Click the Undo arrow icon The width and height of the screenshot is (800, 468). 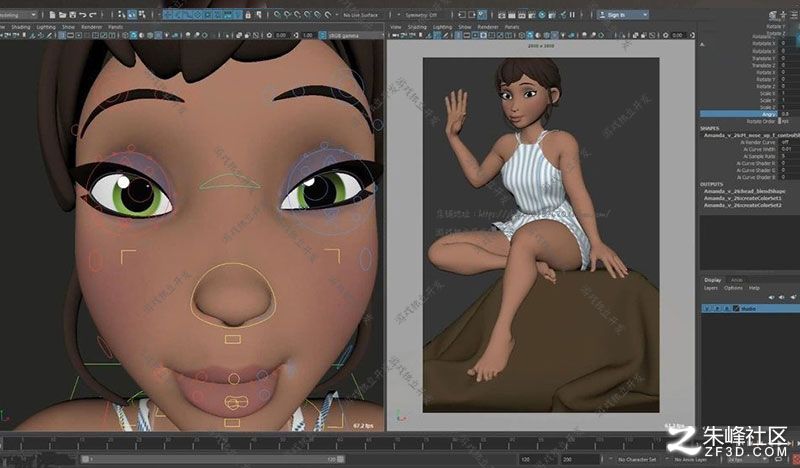tap(83, 15)
